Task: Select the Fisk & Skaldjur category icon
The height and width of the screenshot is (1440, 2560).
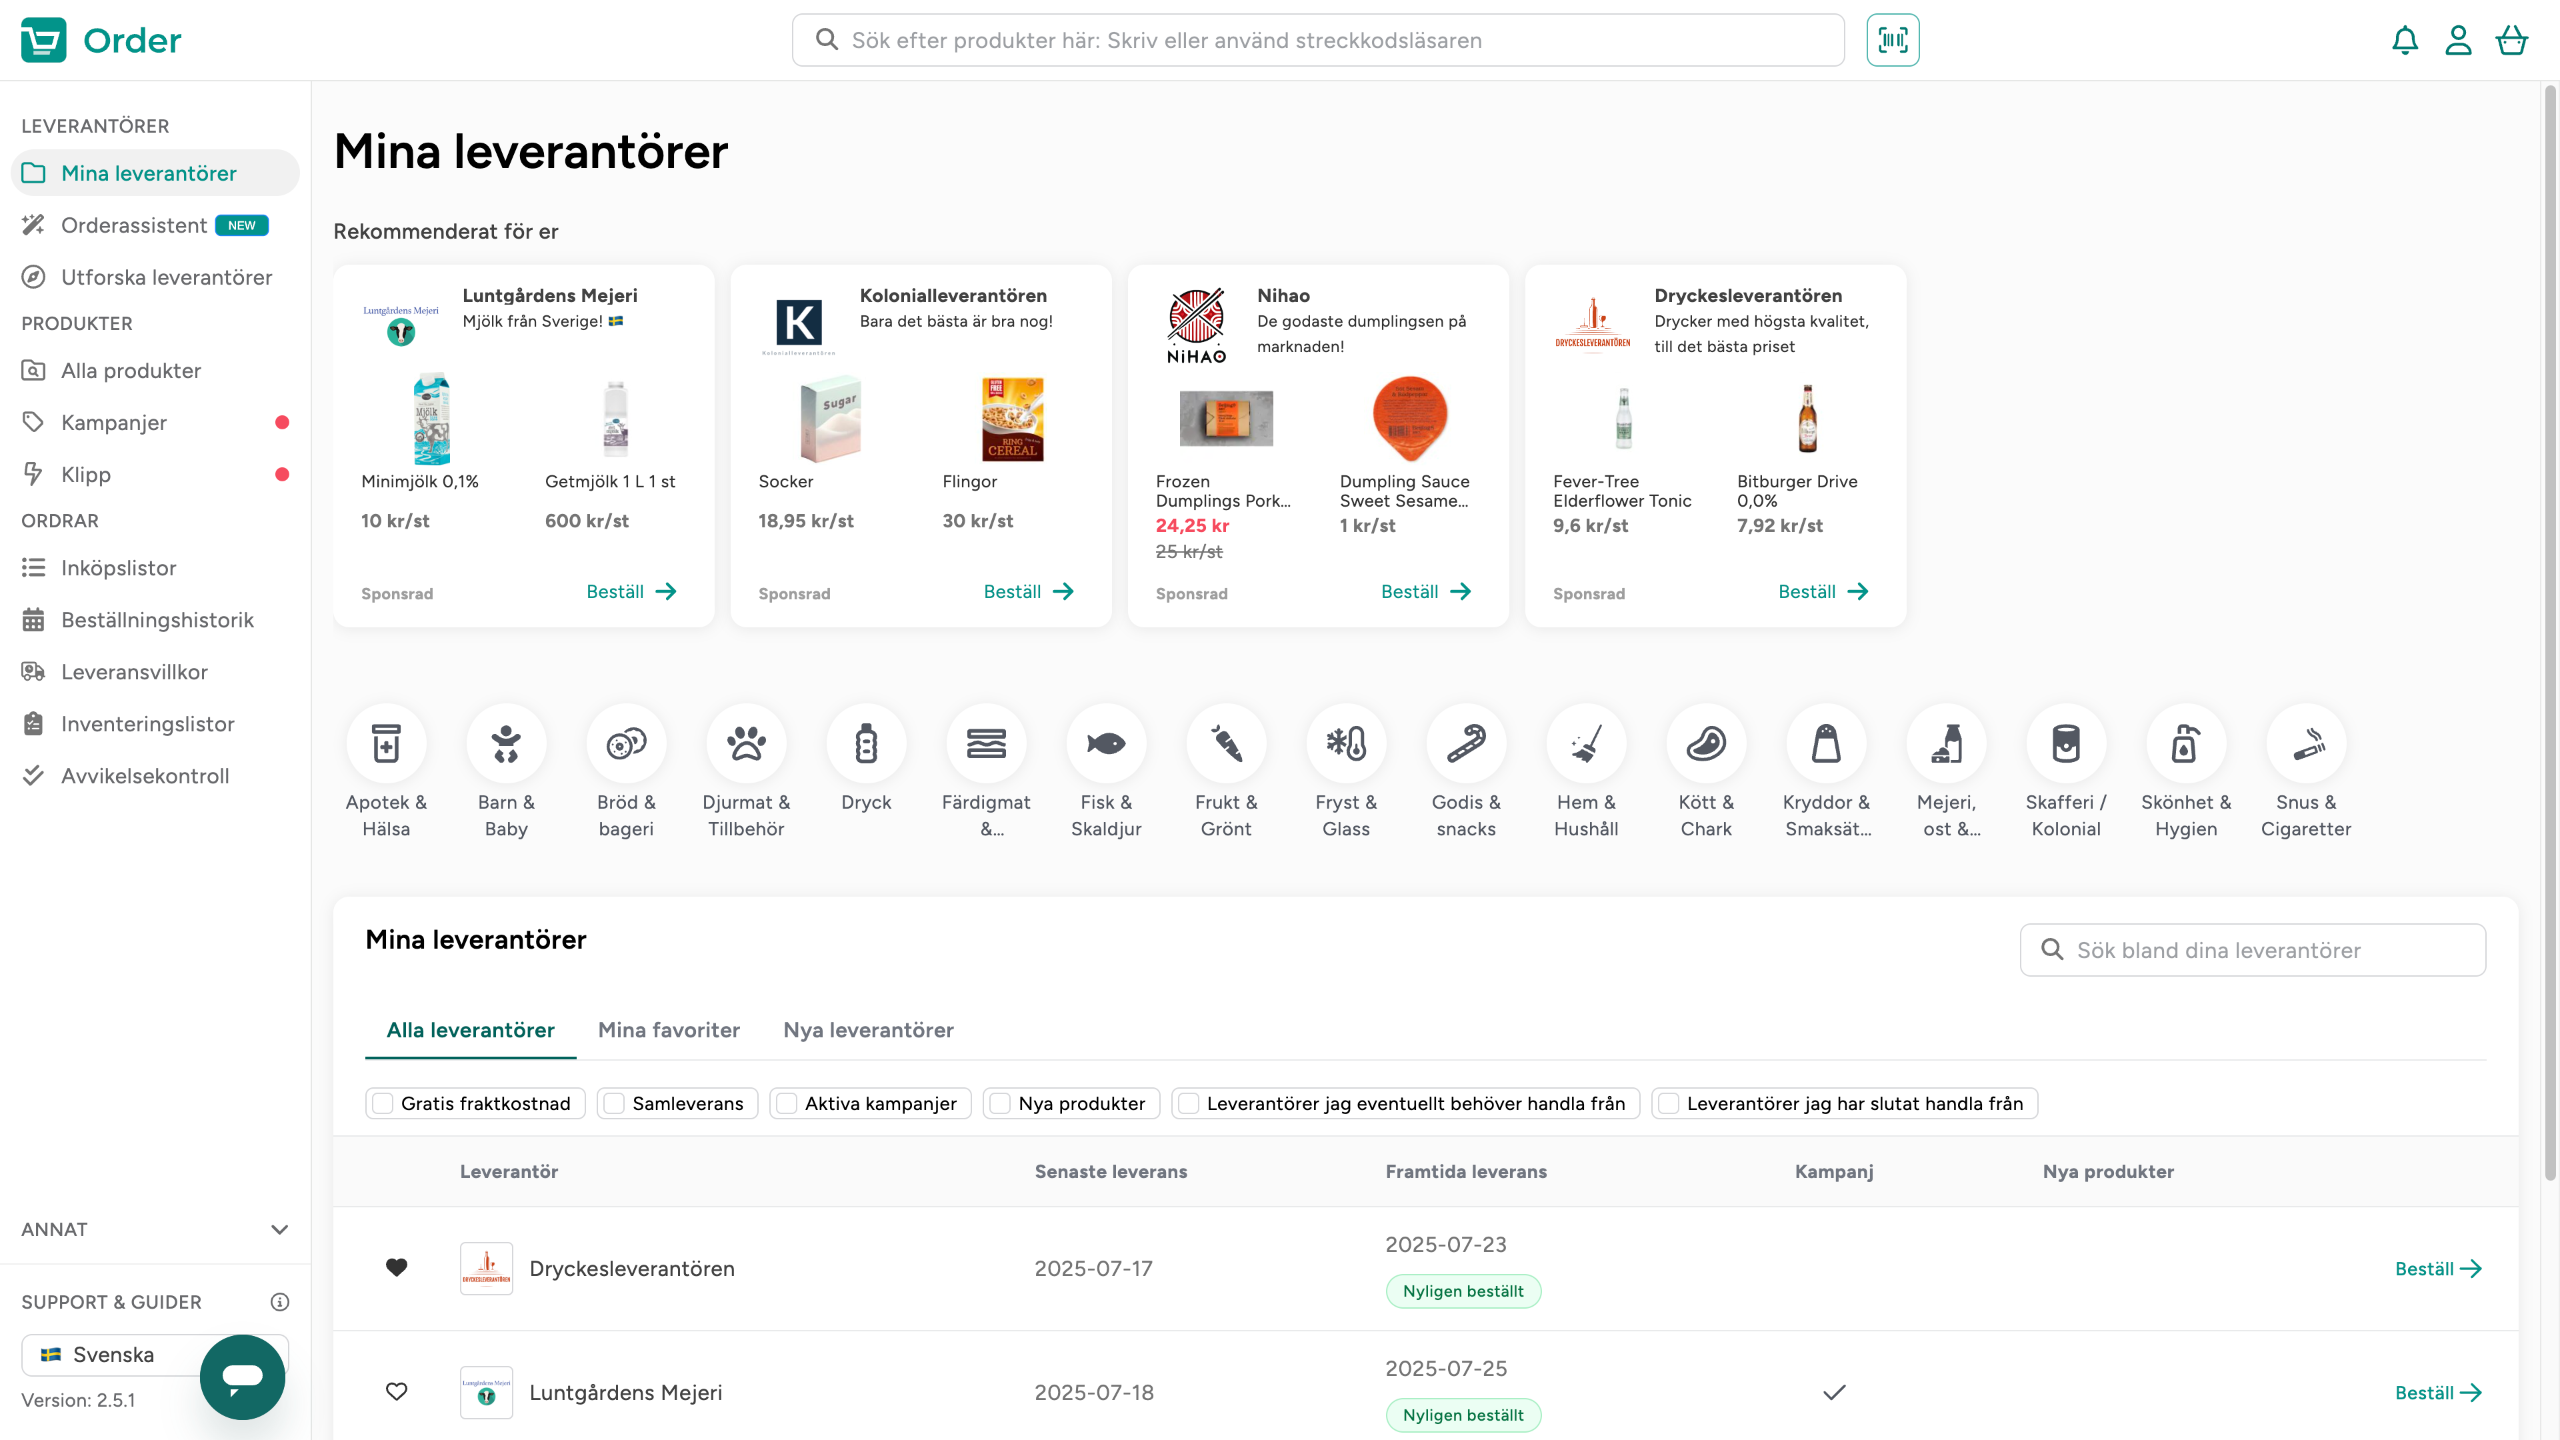Action: click(x=1106, y=743)
